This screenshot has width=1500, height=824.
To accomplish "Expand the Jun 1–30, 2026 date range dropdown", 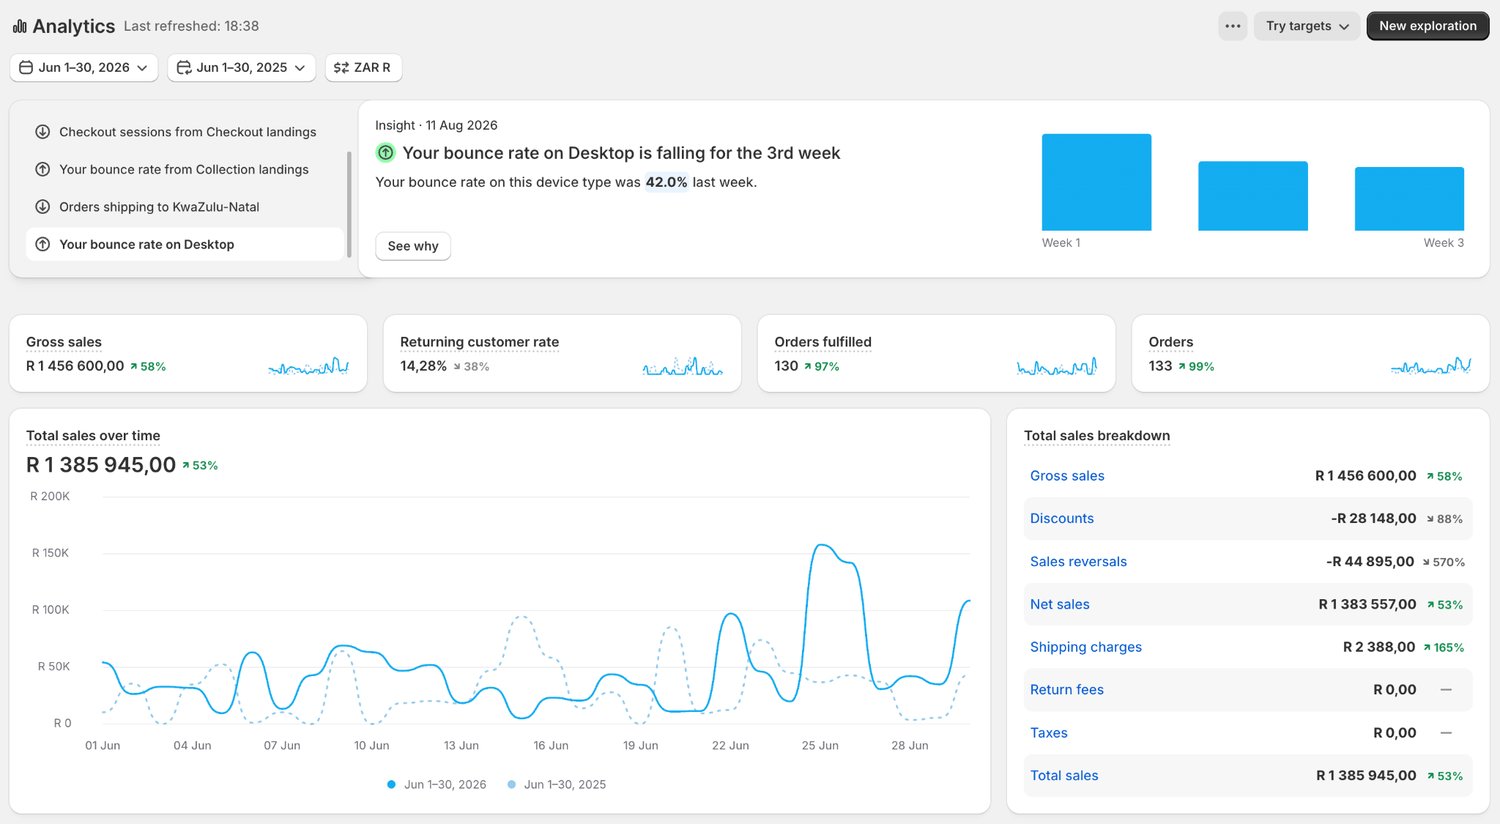I will pyautogui.click(x=84, y=67).
